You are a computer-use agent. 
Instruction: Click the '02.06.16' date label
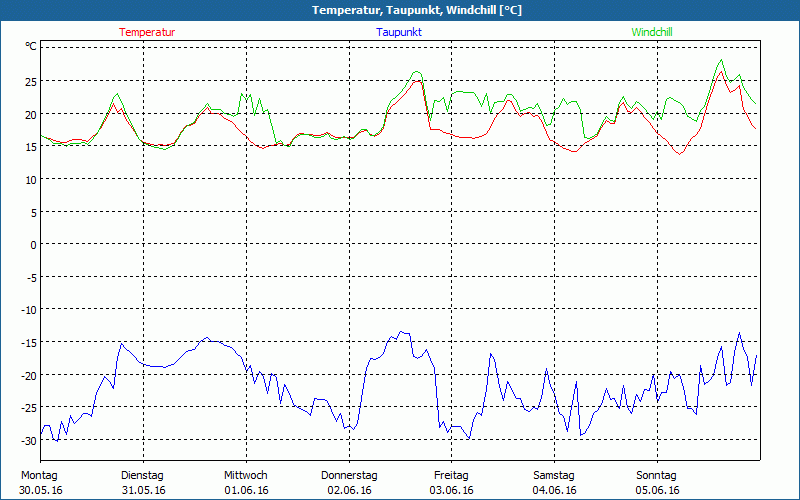click(349, 490)
